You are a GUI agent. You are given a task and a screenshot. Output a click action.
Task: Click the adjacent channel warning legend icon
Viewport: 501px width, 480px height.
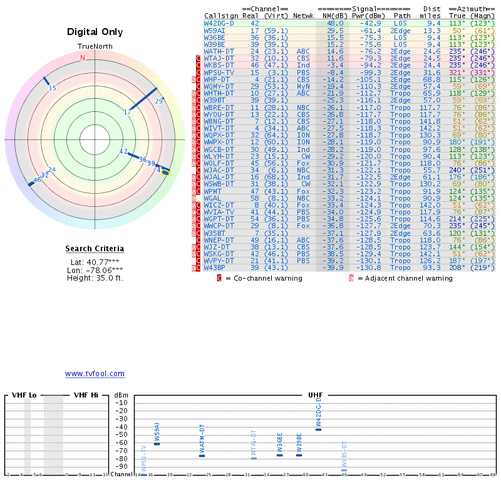coord(351,278)
